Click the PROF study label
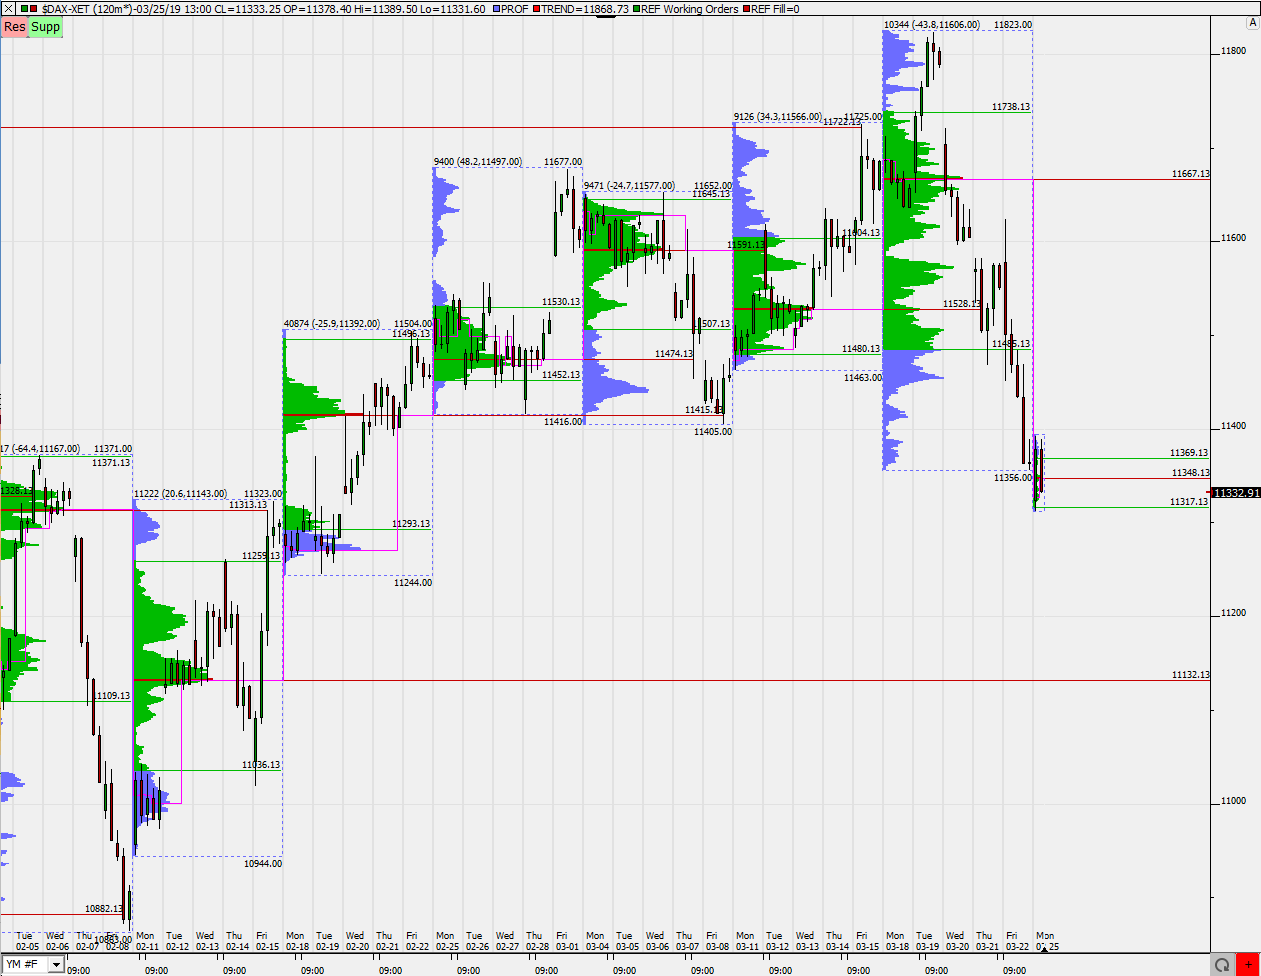Image resolution: width=1261 pixels, height=976 pixels. pos(515,9)
